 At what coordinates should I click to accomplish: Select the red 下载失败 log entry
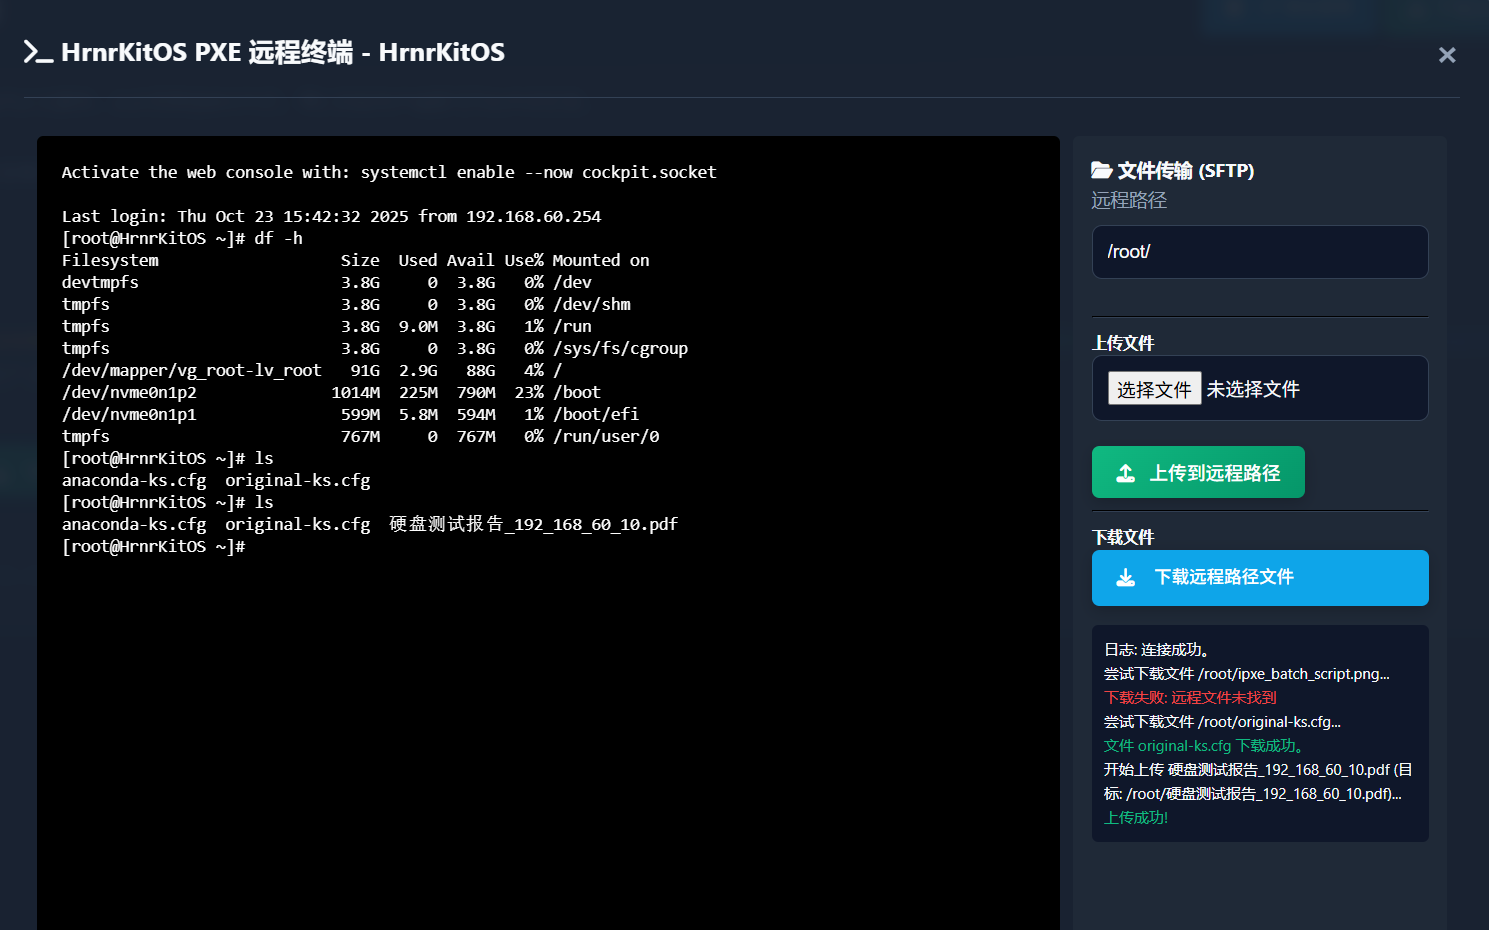[x=1190, y=698]
